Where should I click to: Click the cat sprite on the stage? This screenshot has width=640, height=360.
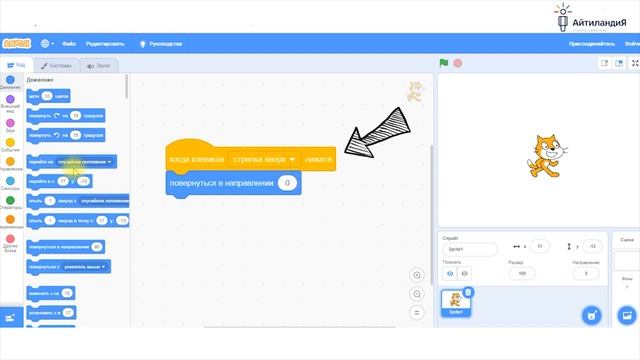pos(547,156)
